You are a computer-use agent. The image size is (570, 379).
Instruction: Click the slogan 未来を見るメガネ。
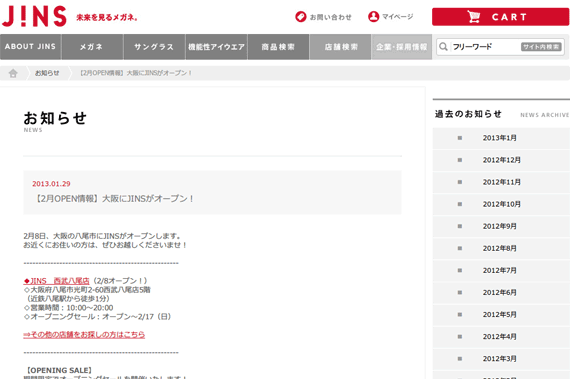tap(107, 17)
